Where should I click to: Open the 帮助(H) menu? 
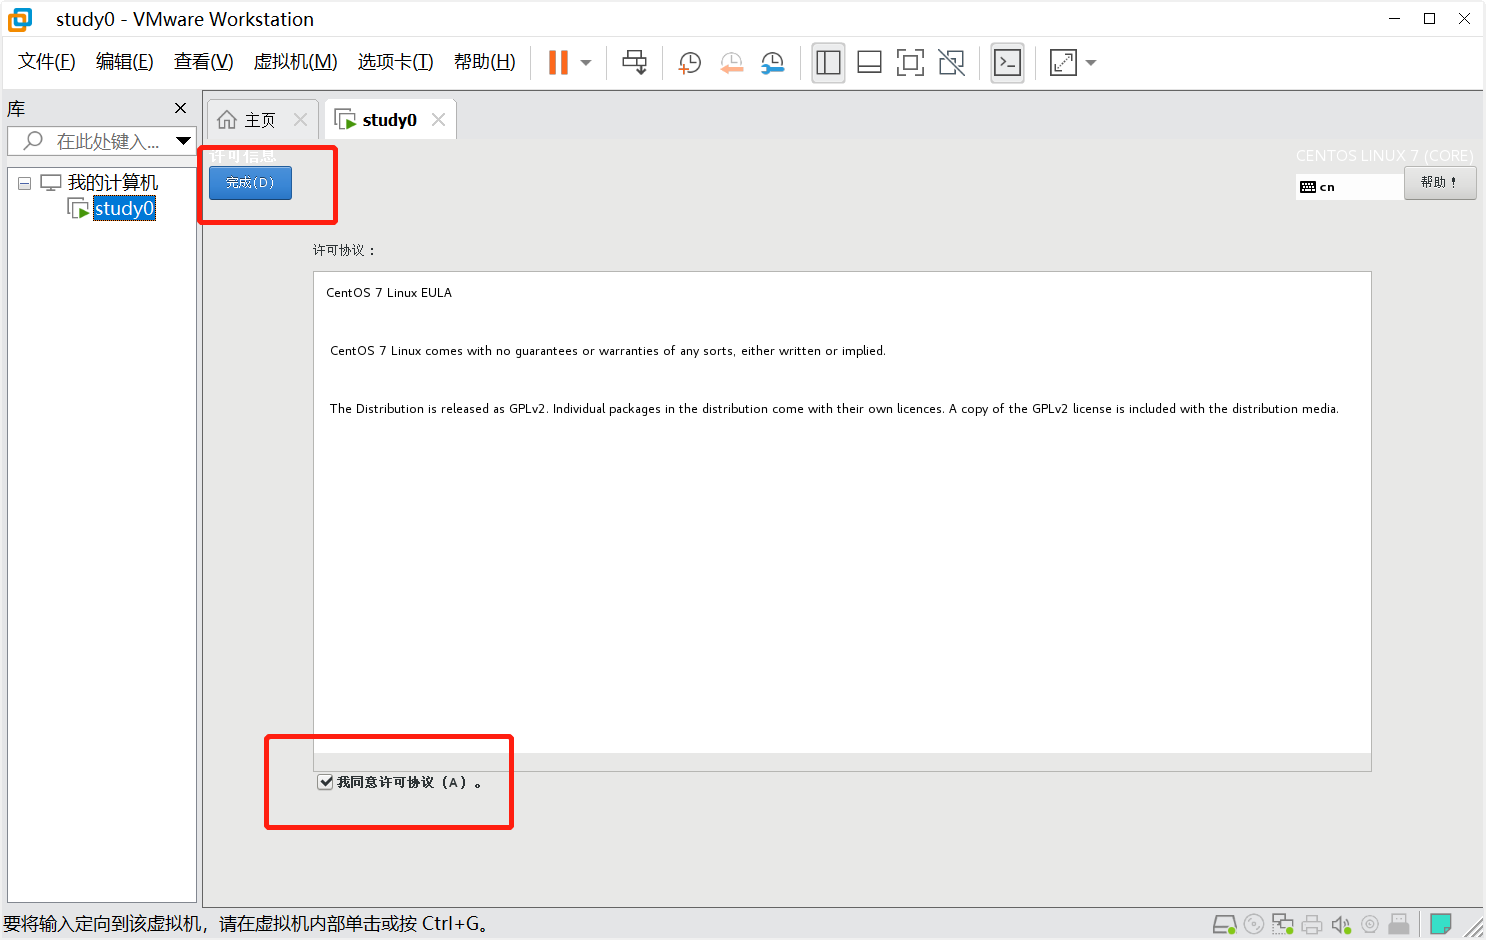[x=485, y=62]
